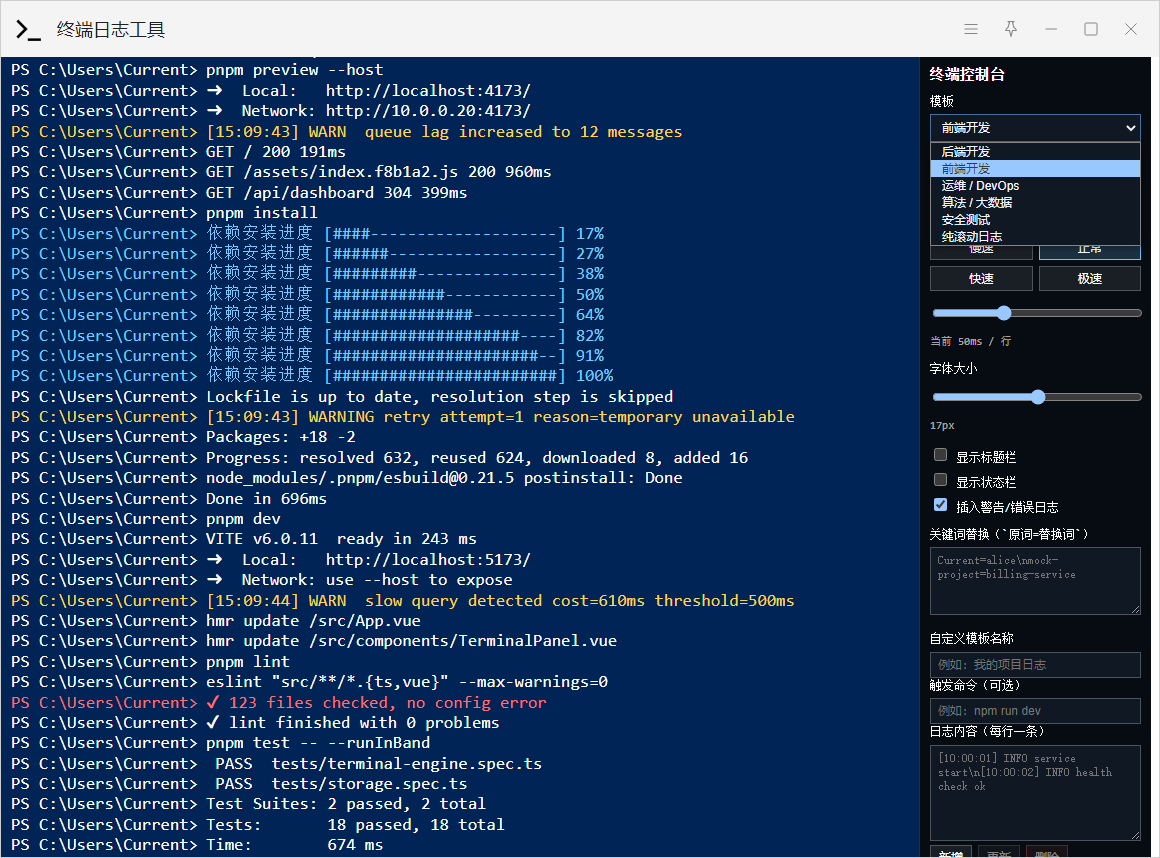
Task: Focus the 自定义模板名称 input field
Action: pyautogui.click(x=1035, y=665)
